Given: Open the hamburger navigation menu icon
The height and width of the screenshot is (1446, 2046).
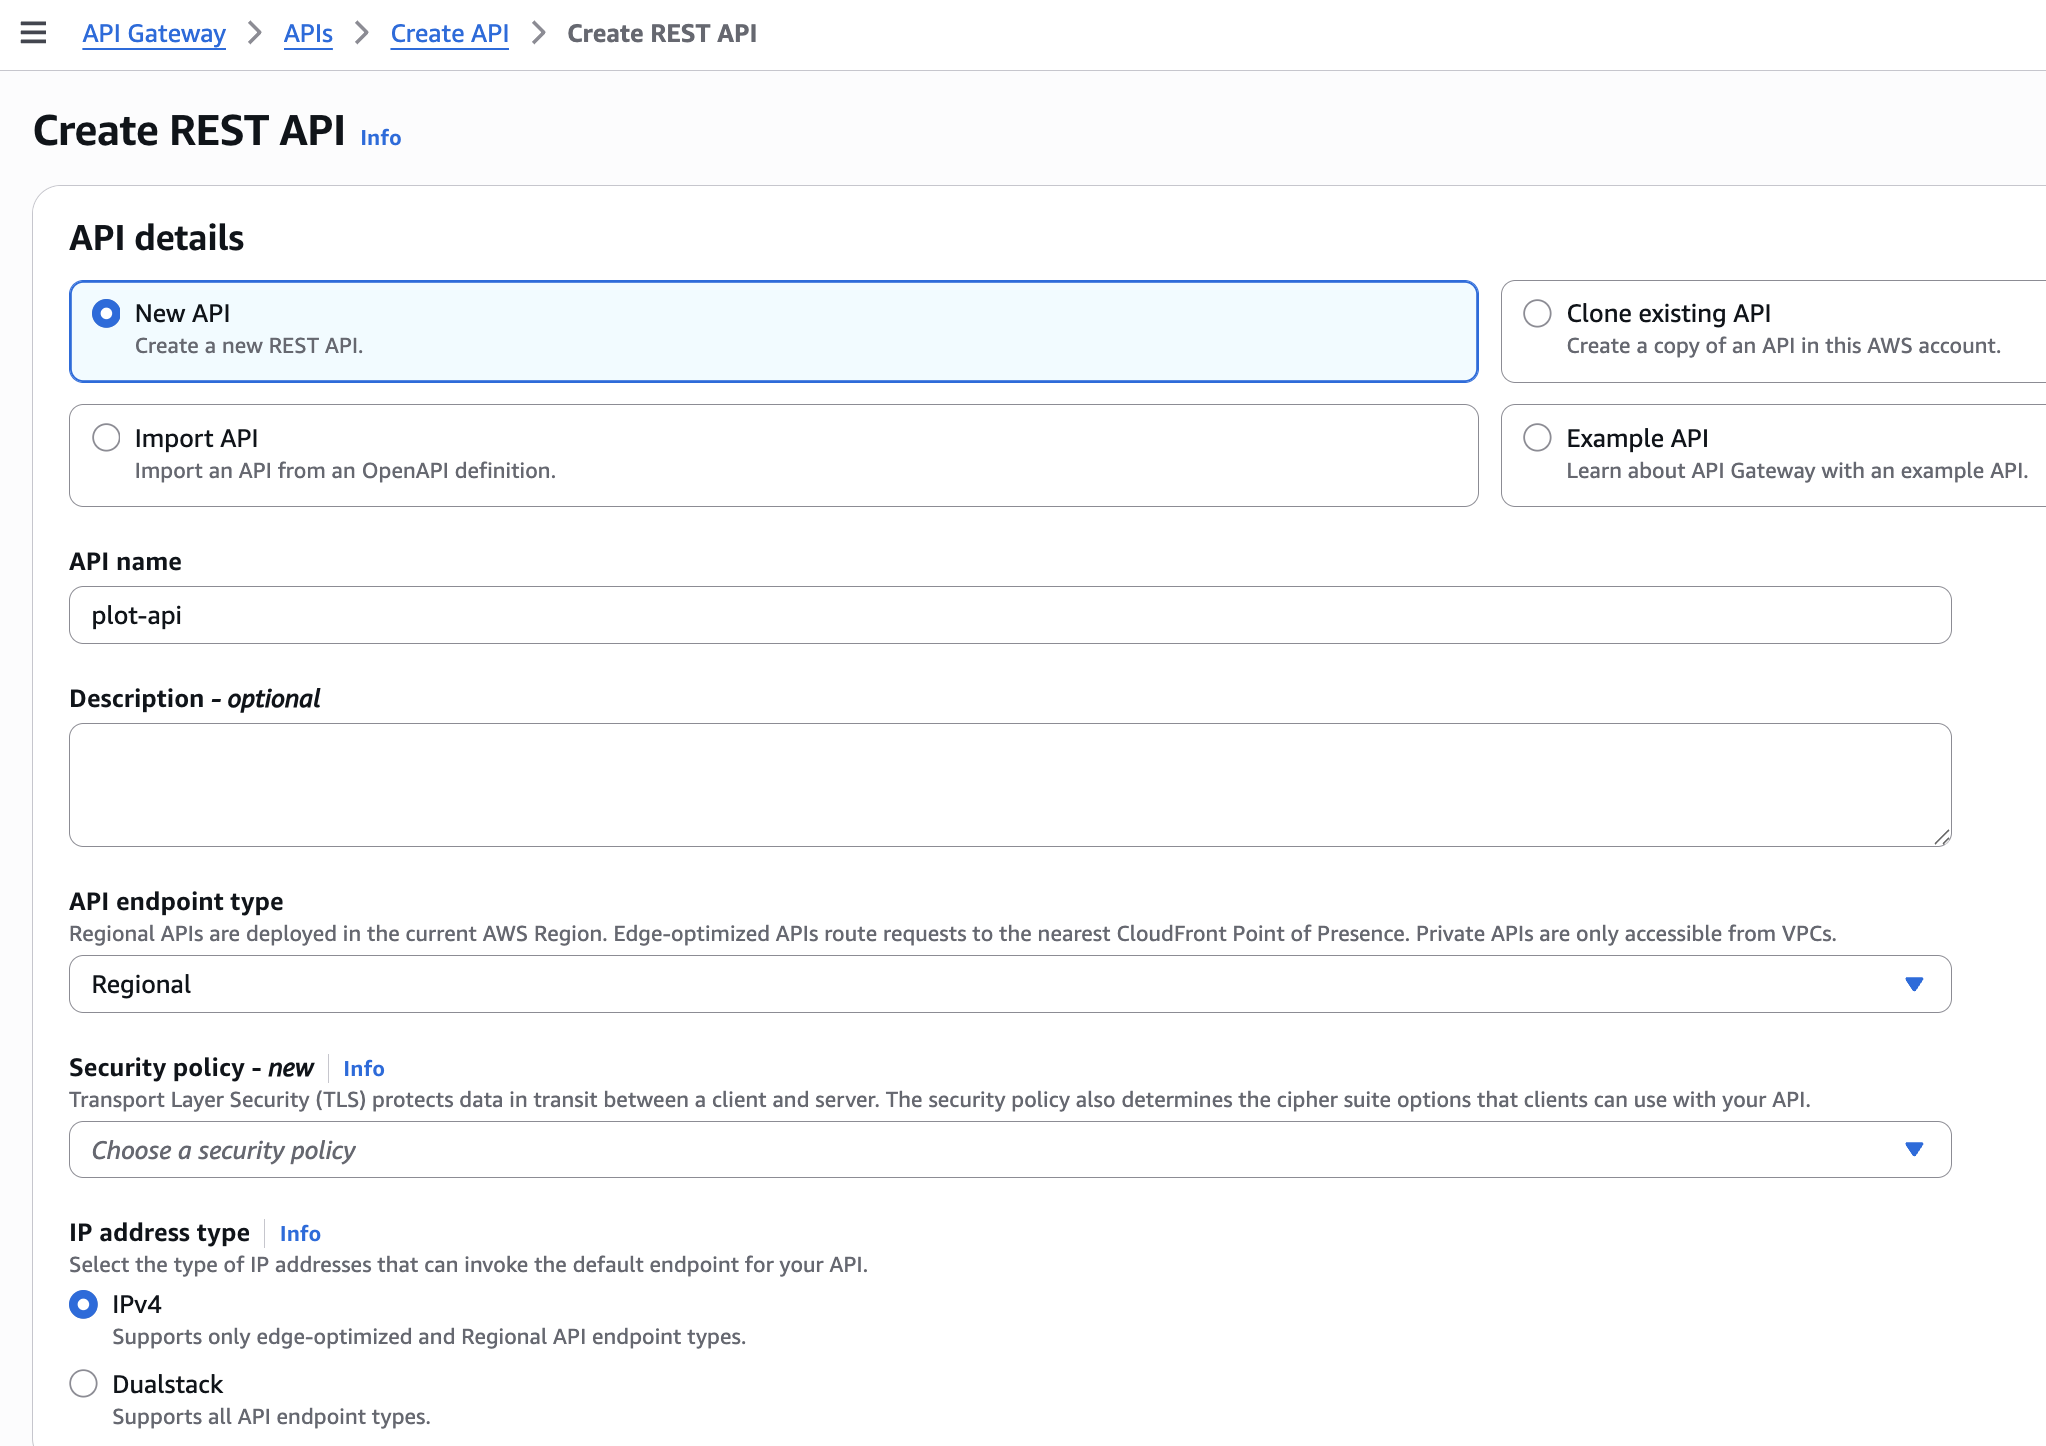Looking at the screenshot, I should (33, 33).
